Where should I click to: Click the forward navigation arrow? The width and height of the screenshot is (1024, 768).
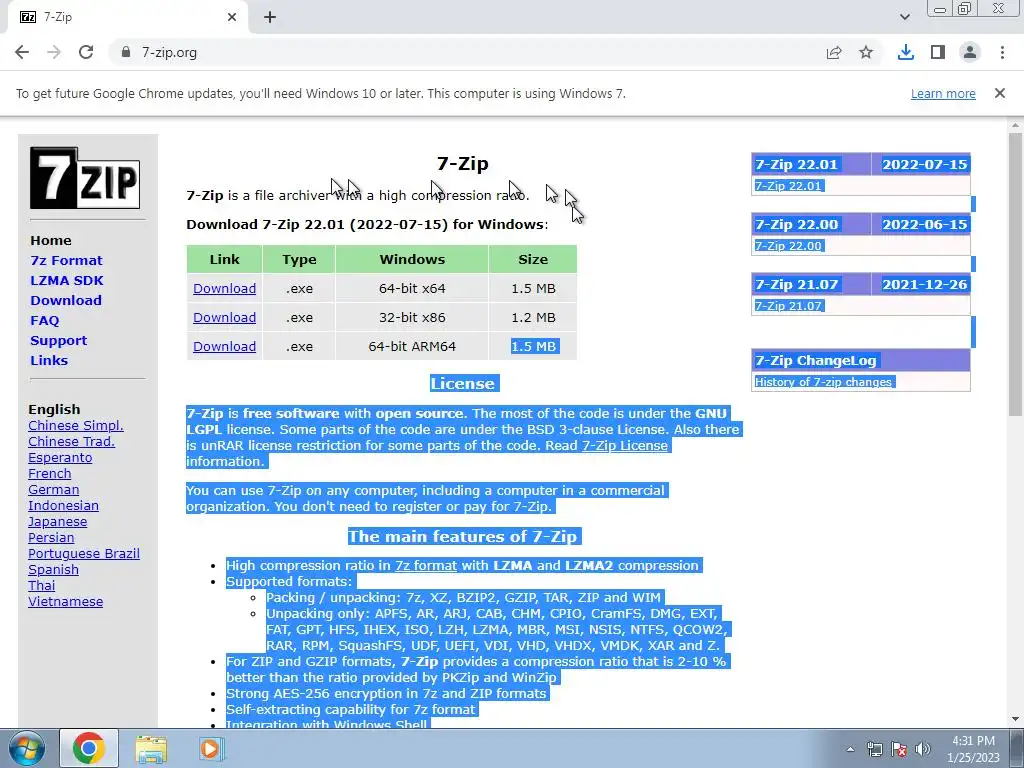pos(54,52)
